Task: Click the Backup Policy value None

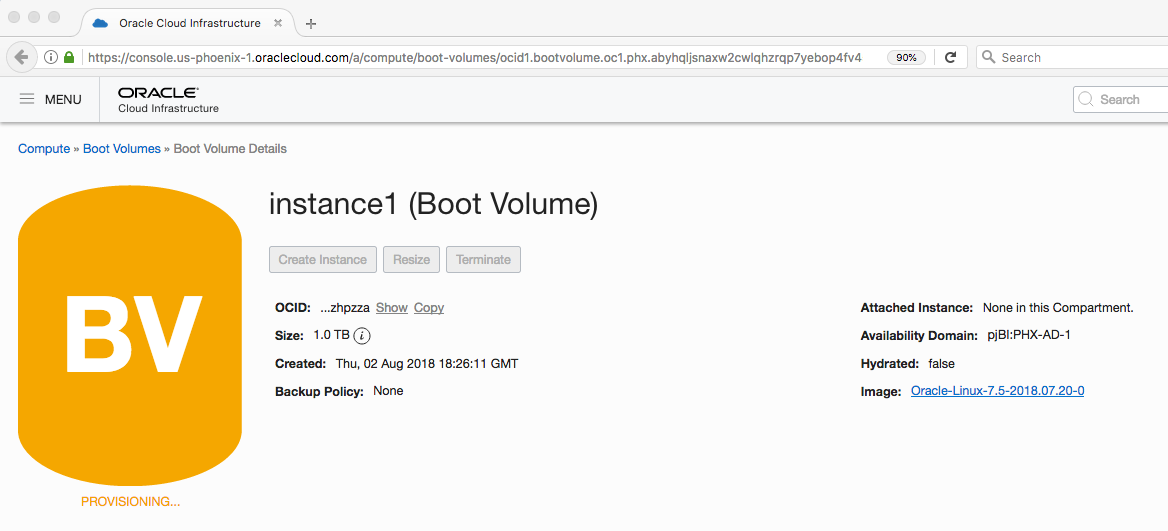Action: (388, 390)
